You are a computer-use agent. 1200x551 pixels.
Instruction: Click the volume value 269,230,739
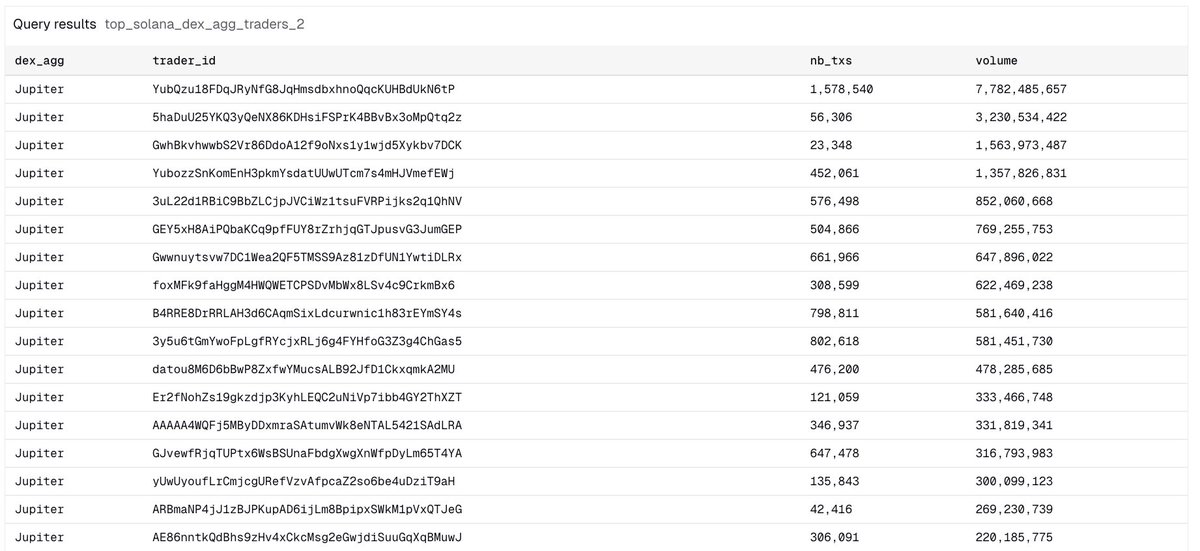[1014, 509]
